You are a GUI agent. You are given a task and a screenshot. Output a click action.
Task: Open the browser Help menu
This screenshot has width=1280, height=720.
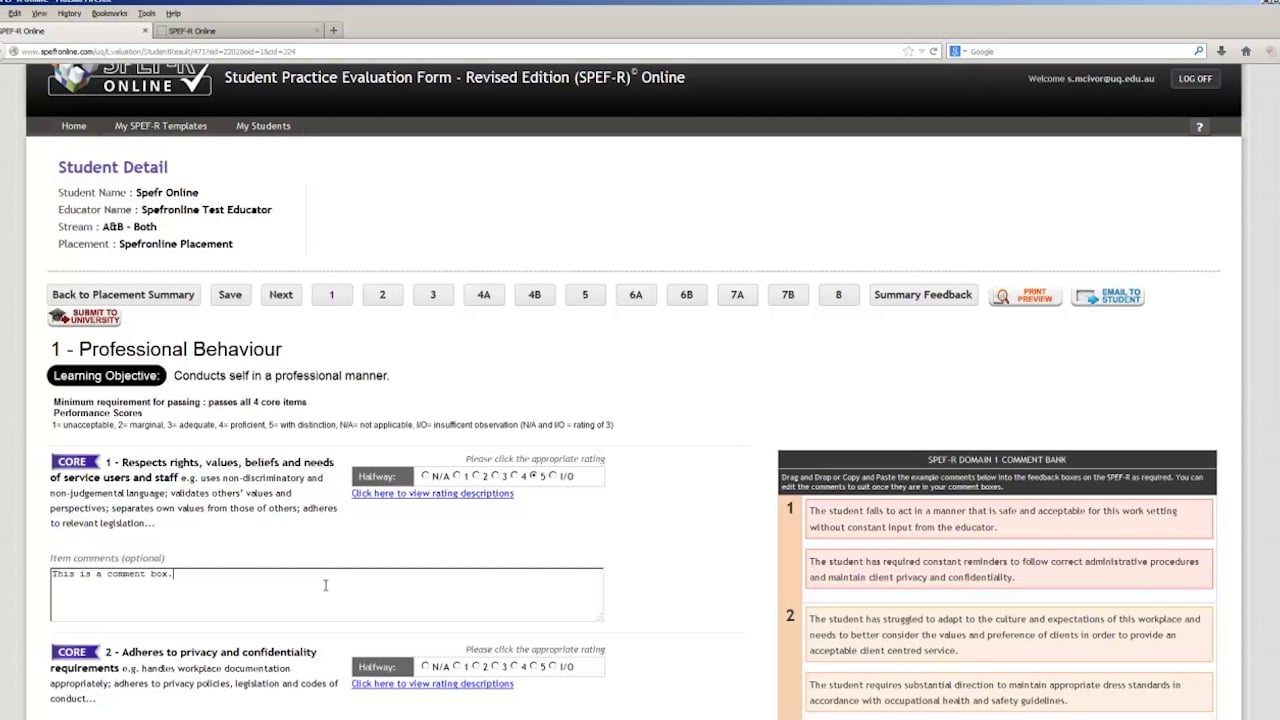pos(173,13)
